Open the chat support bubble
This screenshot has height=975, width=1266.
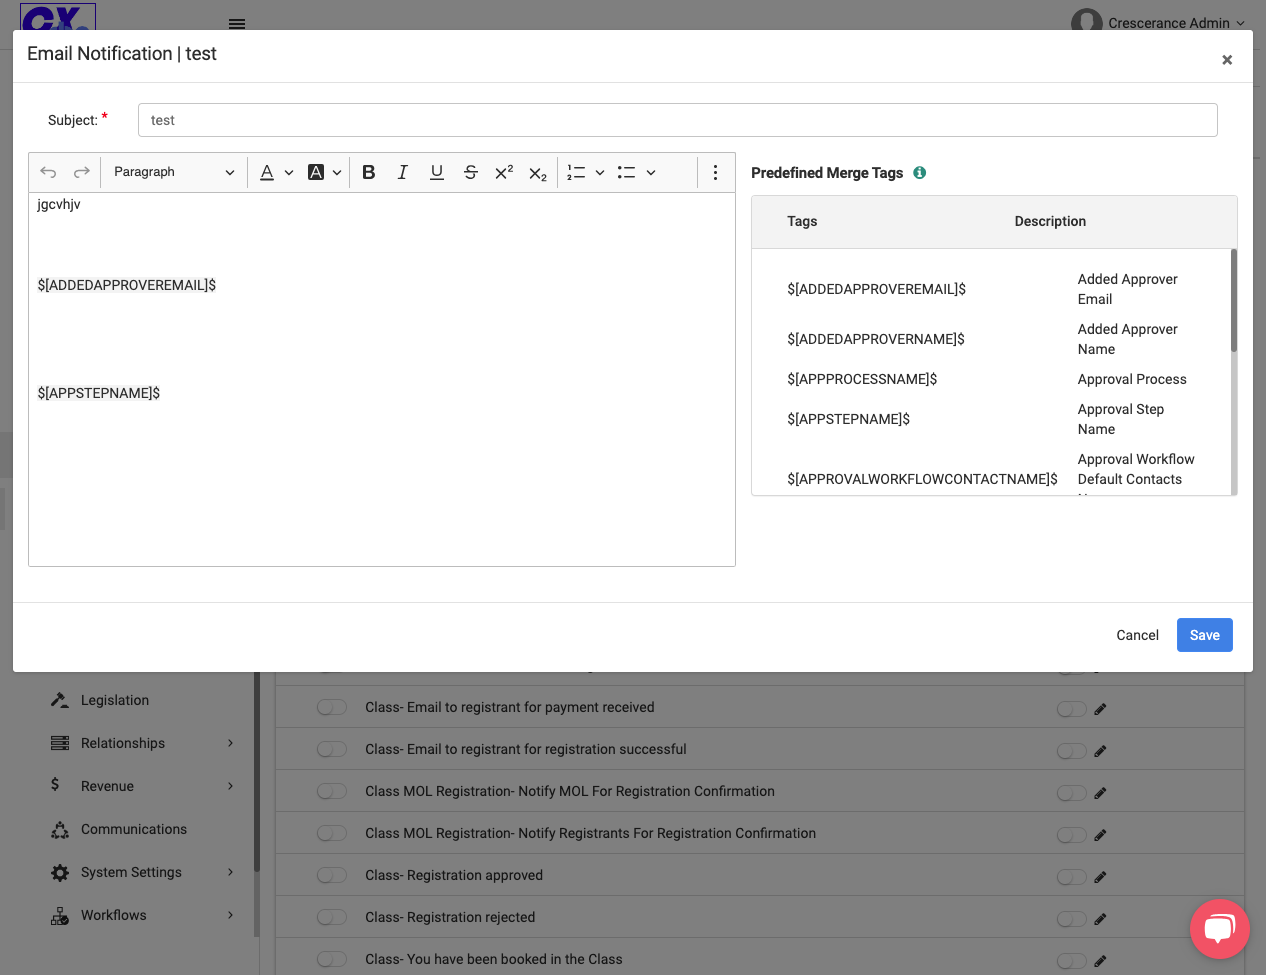pos(1220,929)
